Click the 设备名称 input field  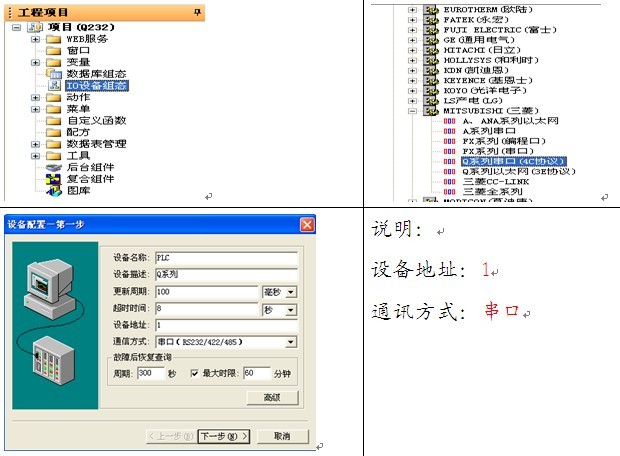[x=227, y=258]
